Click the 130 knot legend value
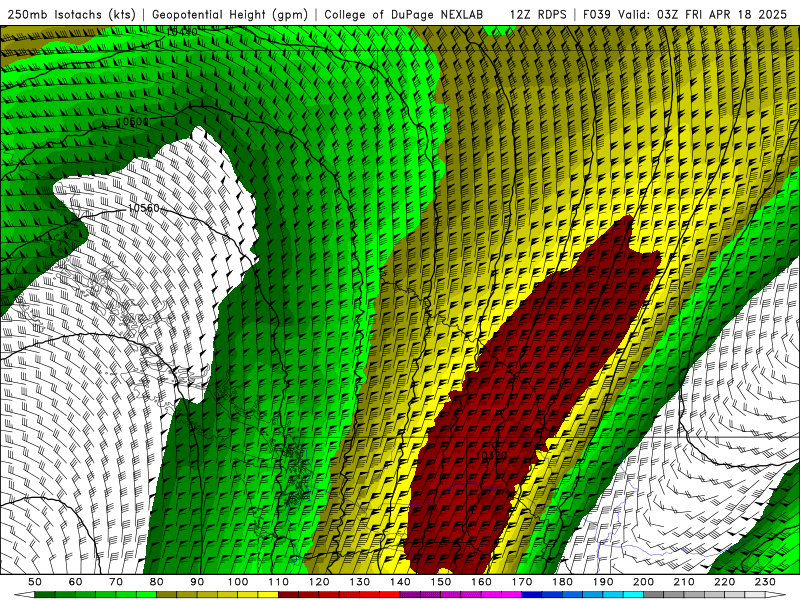 tap(360, 582)
